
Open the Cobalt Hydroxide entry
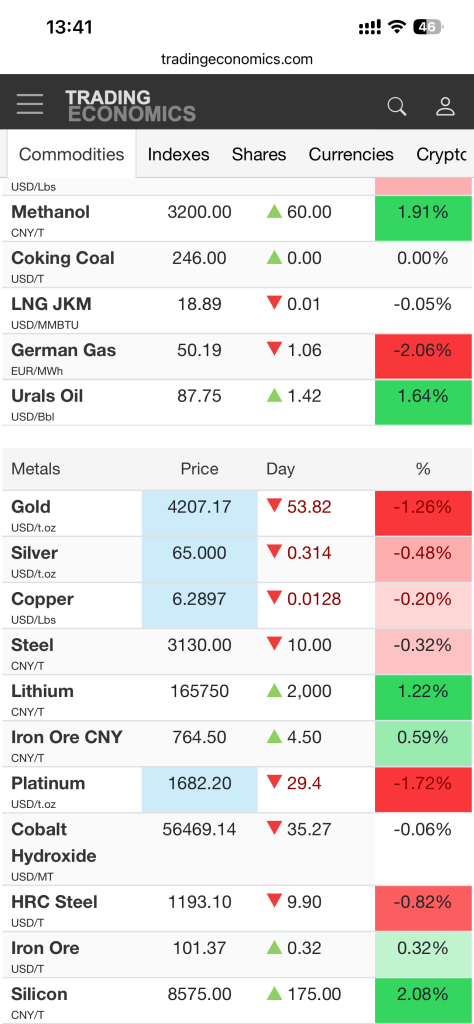[54, 842]
